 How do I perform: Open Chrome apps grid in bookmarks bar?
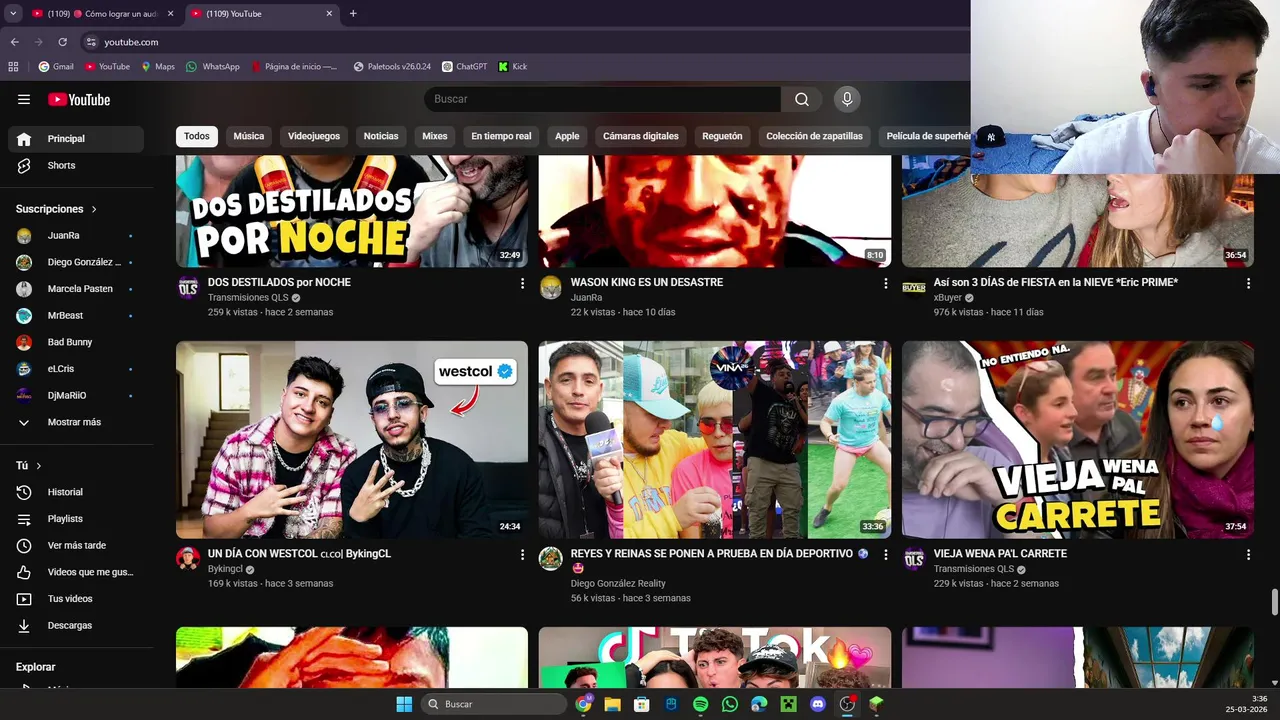coord(13,67)
